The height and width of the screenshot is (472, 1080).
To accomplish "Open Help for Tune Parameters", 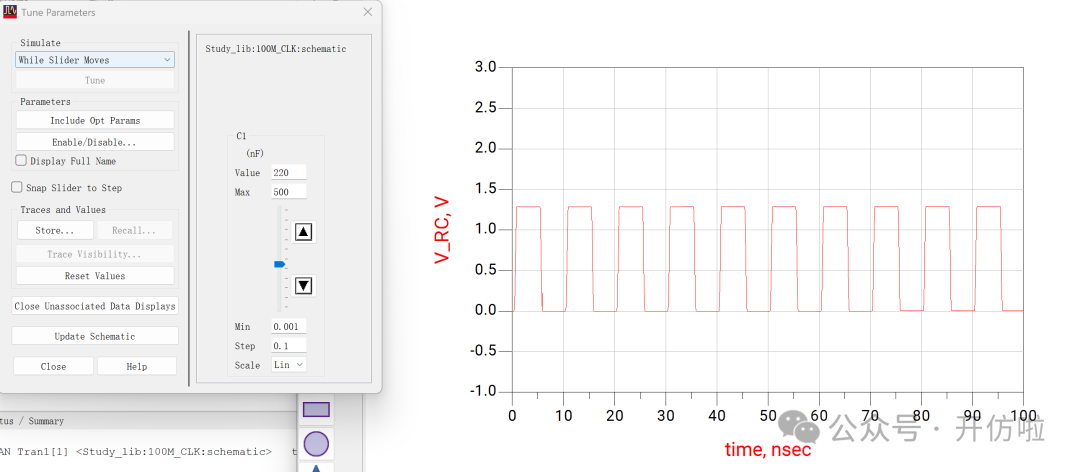I will [x=137, y=366].
